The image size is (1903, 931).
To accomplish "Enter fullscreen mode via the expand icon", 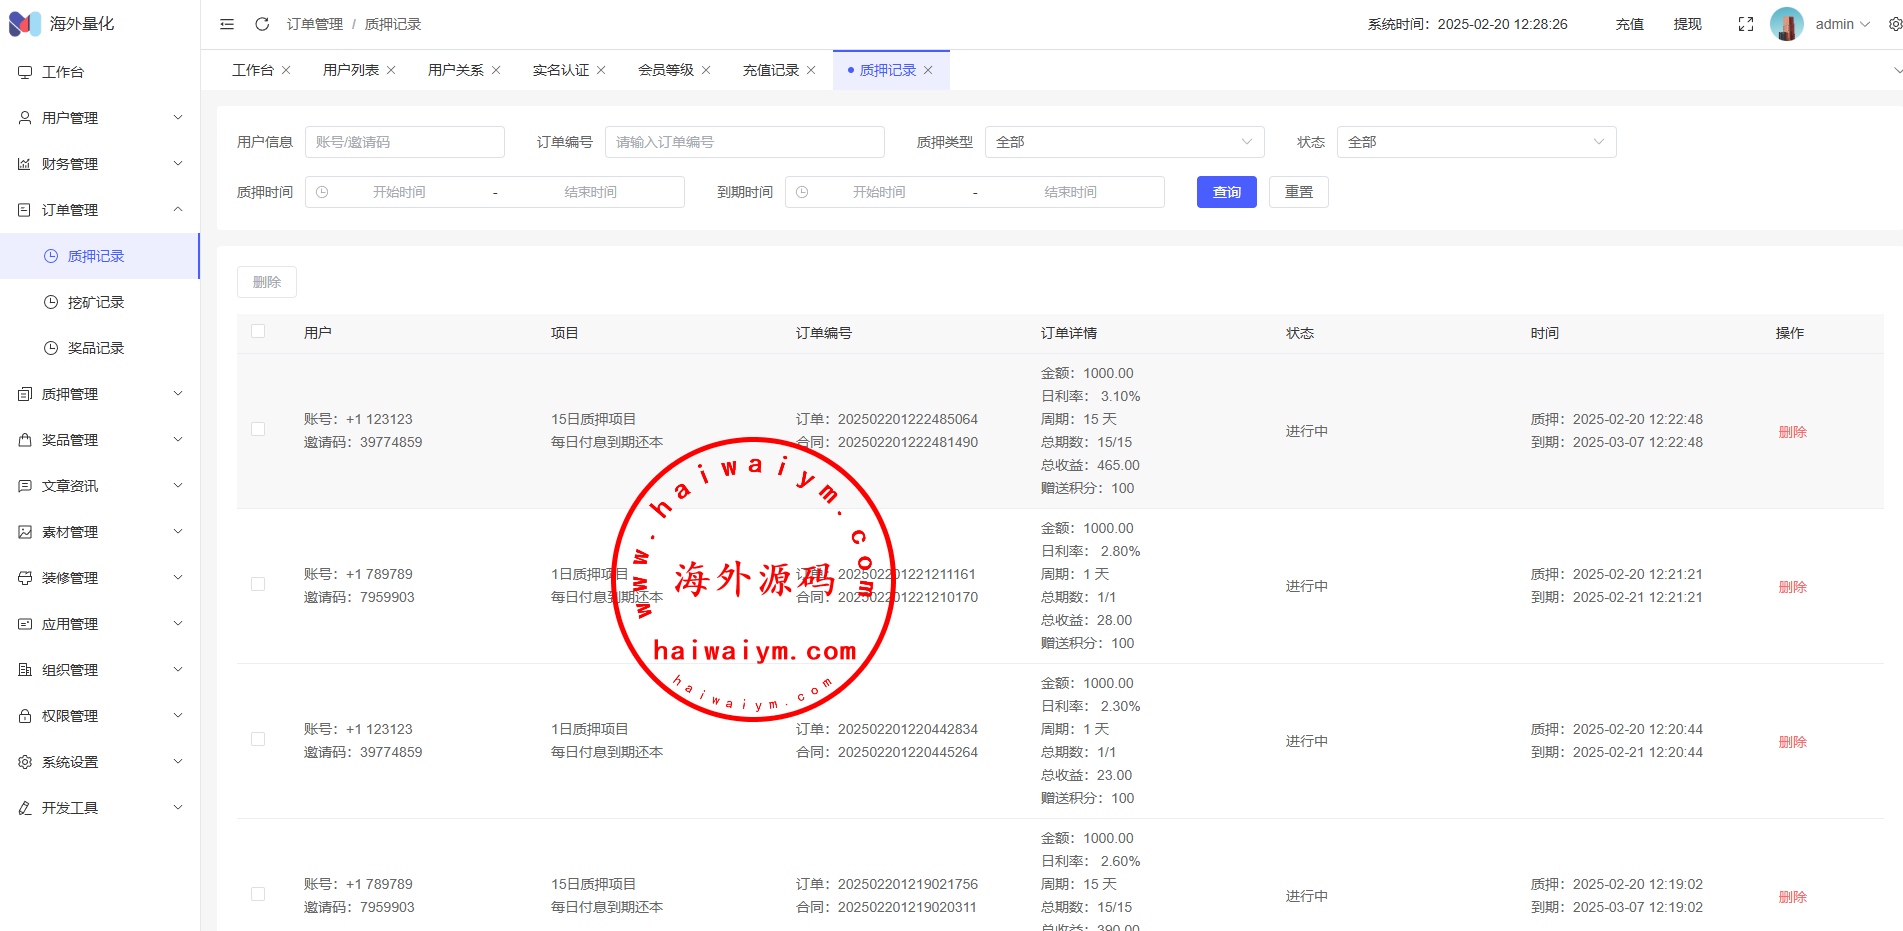I will click(1746, 24).
